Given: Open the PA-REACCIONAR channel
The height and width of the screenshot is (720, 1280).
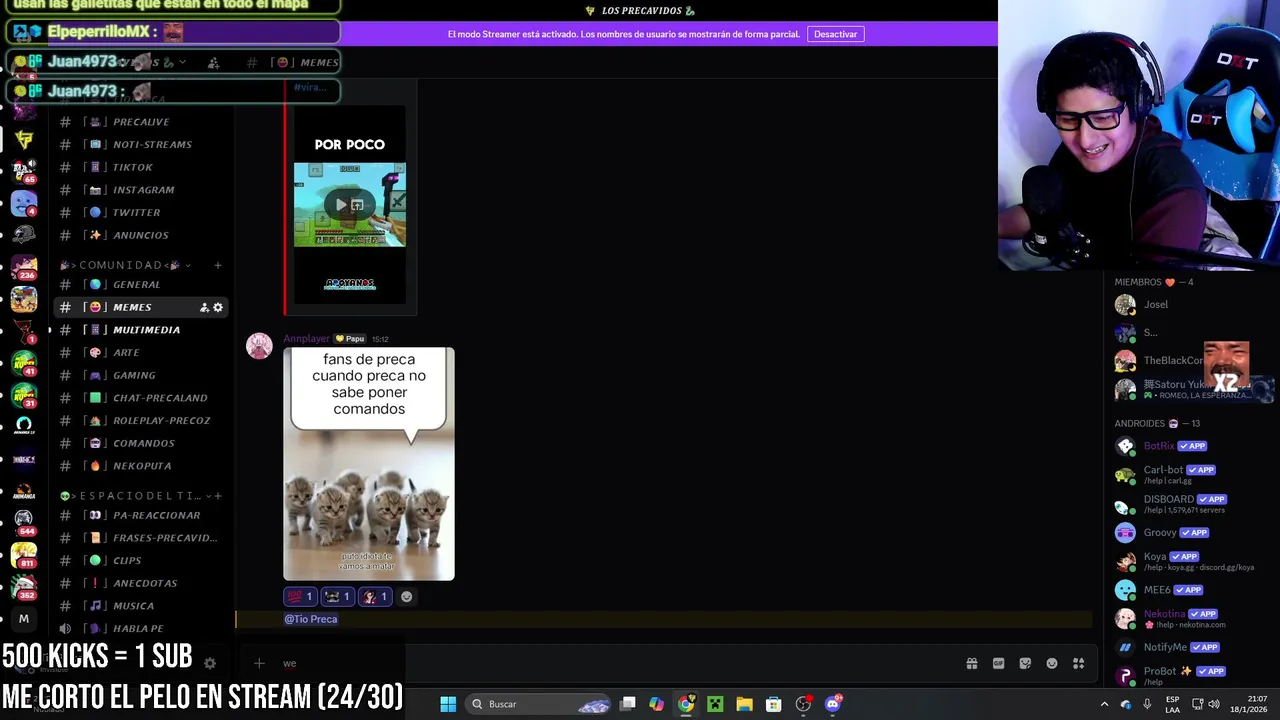Looking at the screenshot, I should point(141,515).
